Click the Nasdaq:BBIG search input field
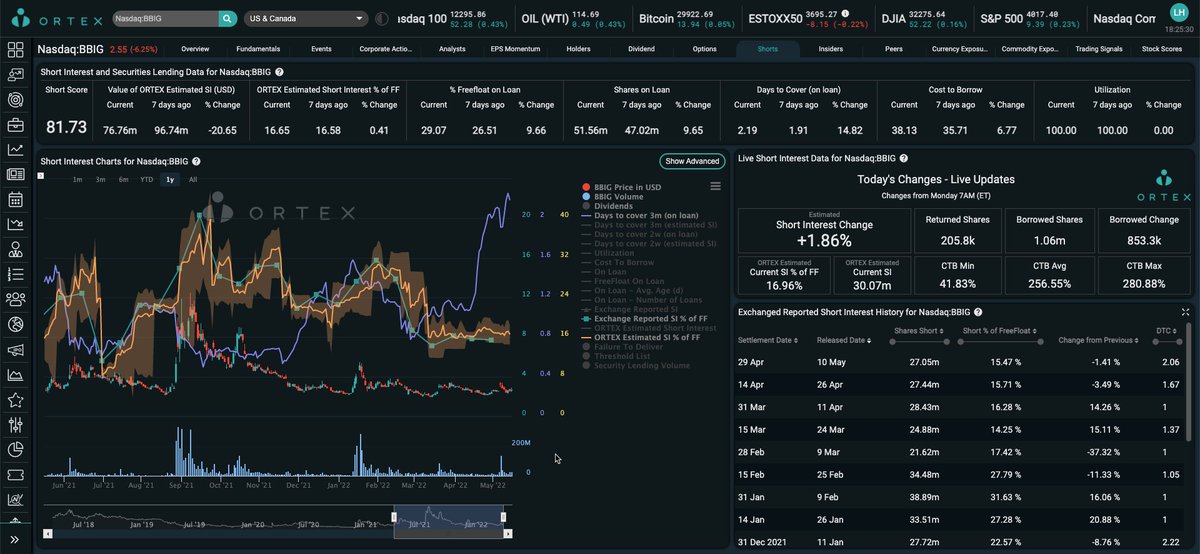 pos(165,18)
